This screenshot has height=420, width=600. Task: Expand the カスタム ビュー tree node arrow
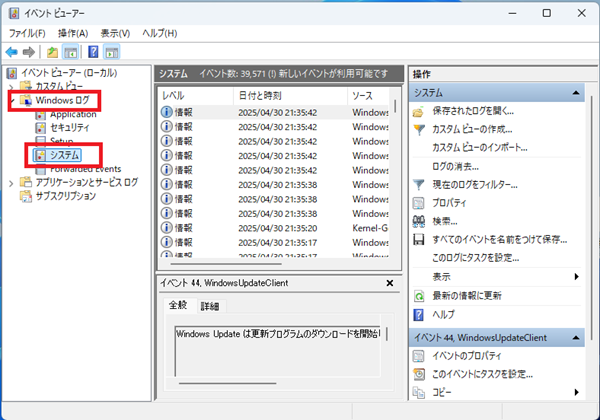(x=11, y=86)
